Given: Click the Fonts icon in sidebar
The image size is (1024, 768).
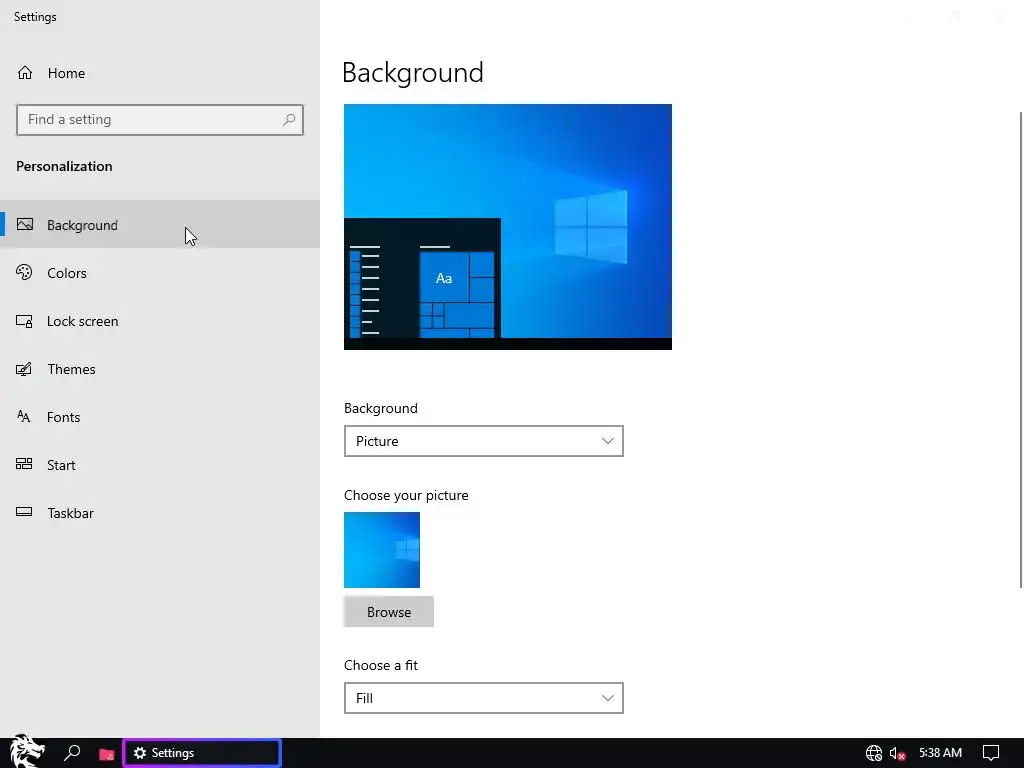Looking at the screenshot, I should (24, 417).
